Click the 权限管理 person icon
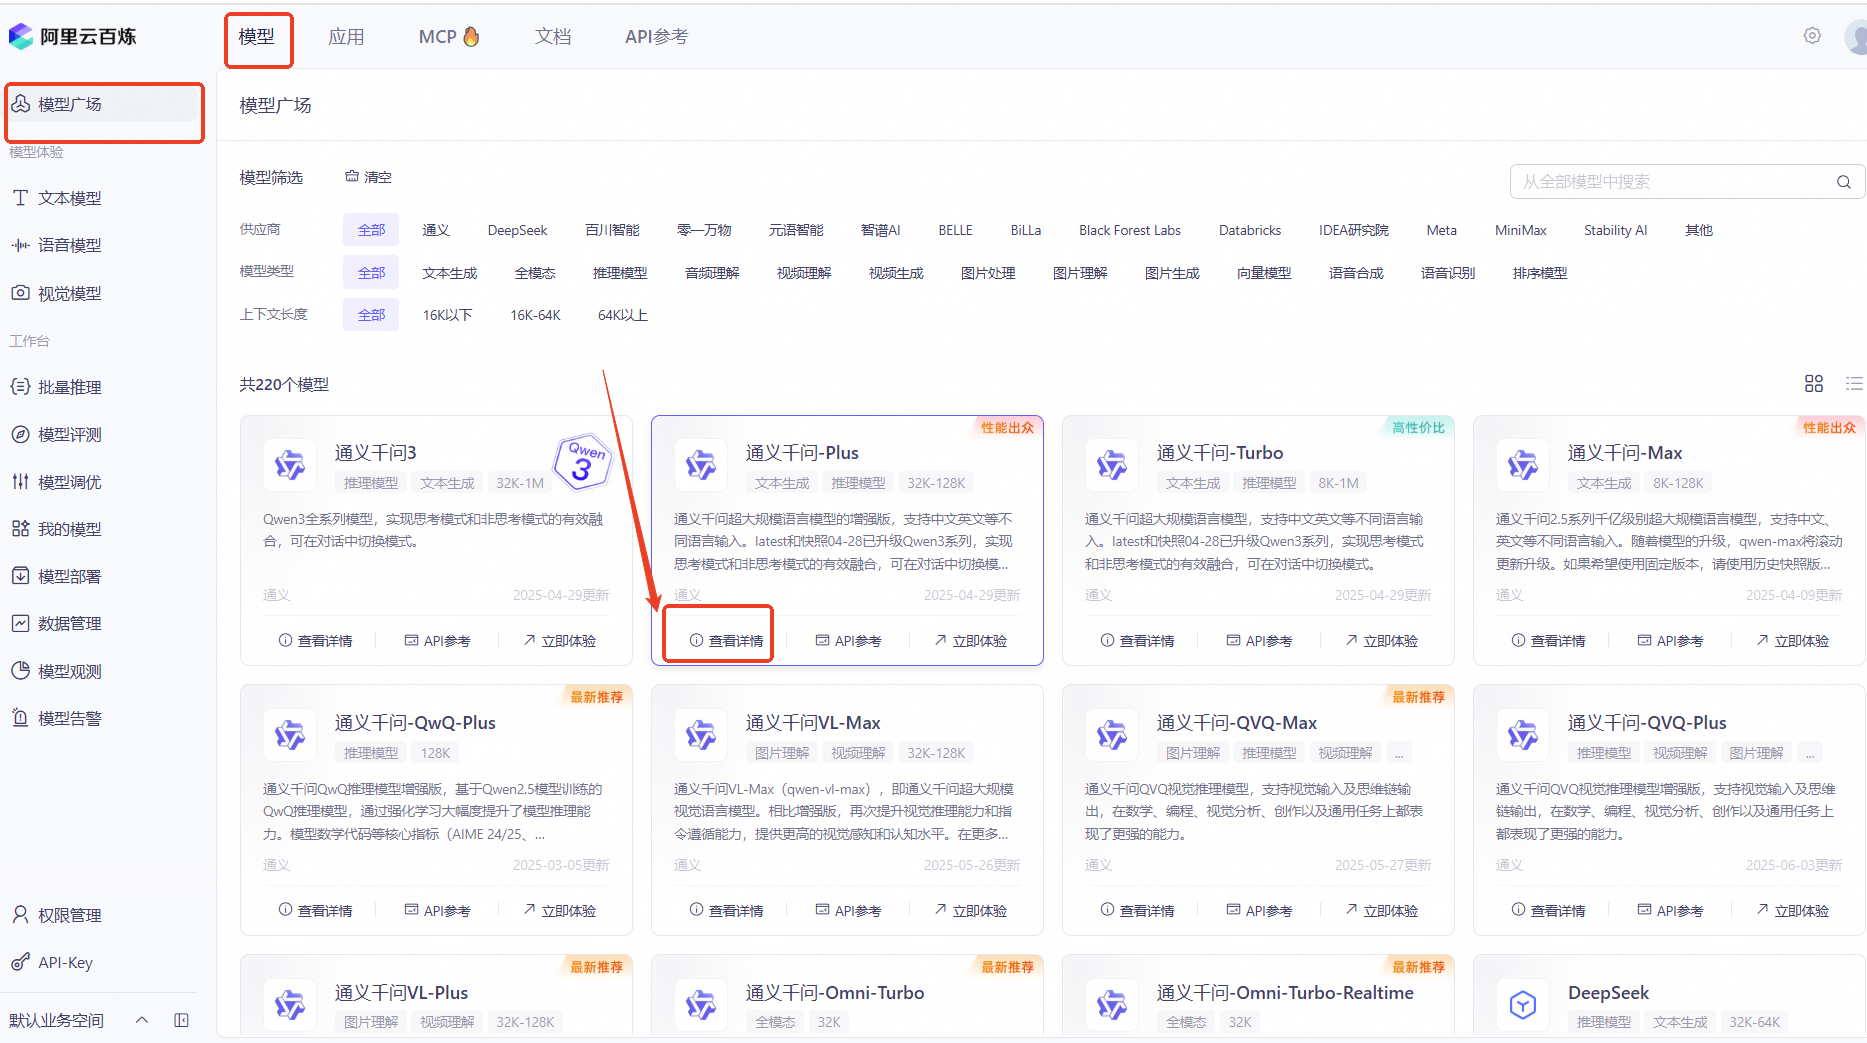This screenshot has width=1867, height=1043. (20, 915)
